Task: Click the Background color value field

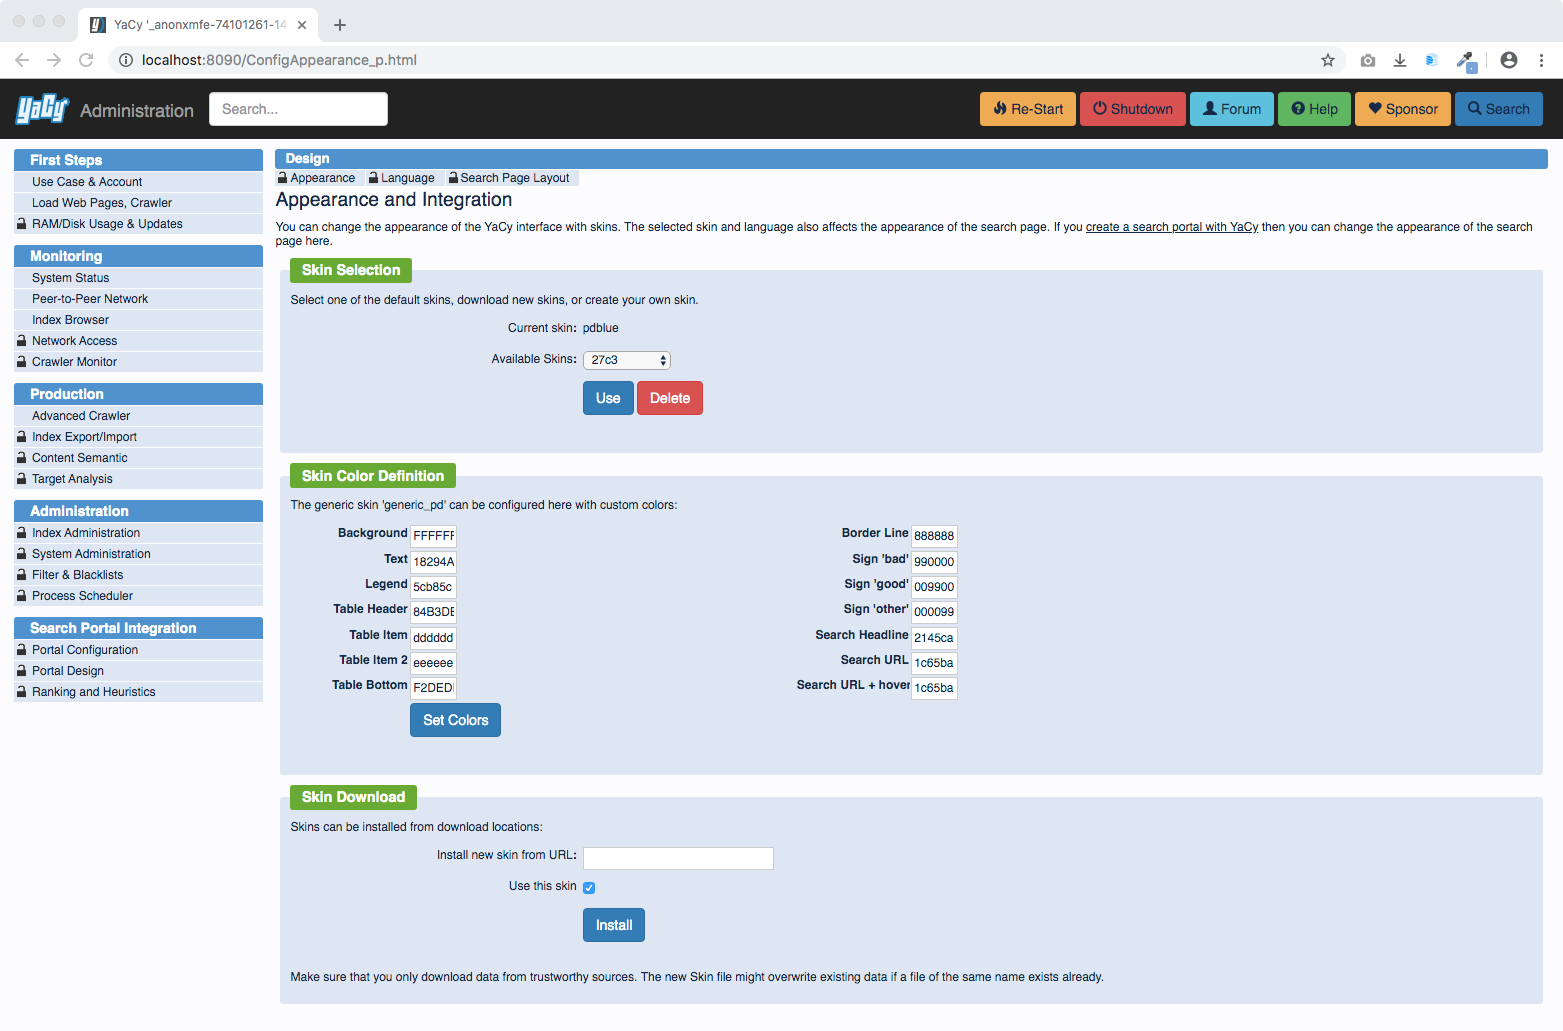Action: click(x=433, y=536)
